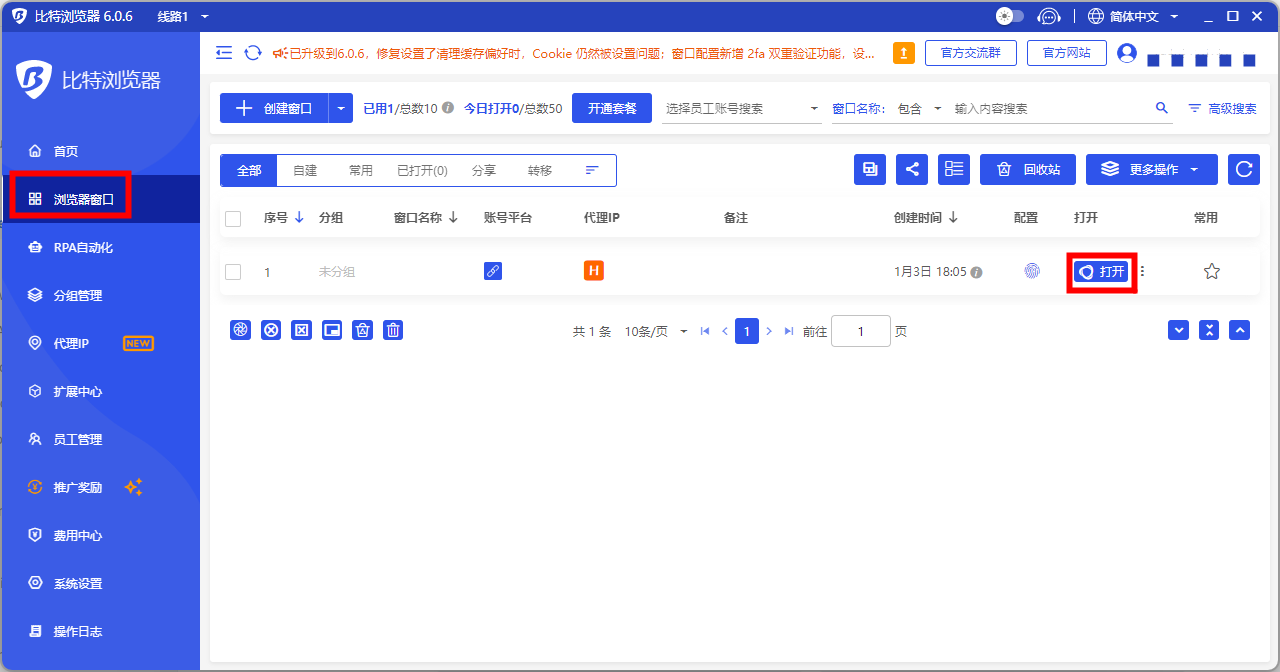Go to last page with the skip-forward icon
The width and height of the screenshot is (1280, 672).
789,331
